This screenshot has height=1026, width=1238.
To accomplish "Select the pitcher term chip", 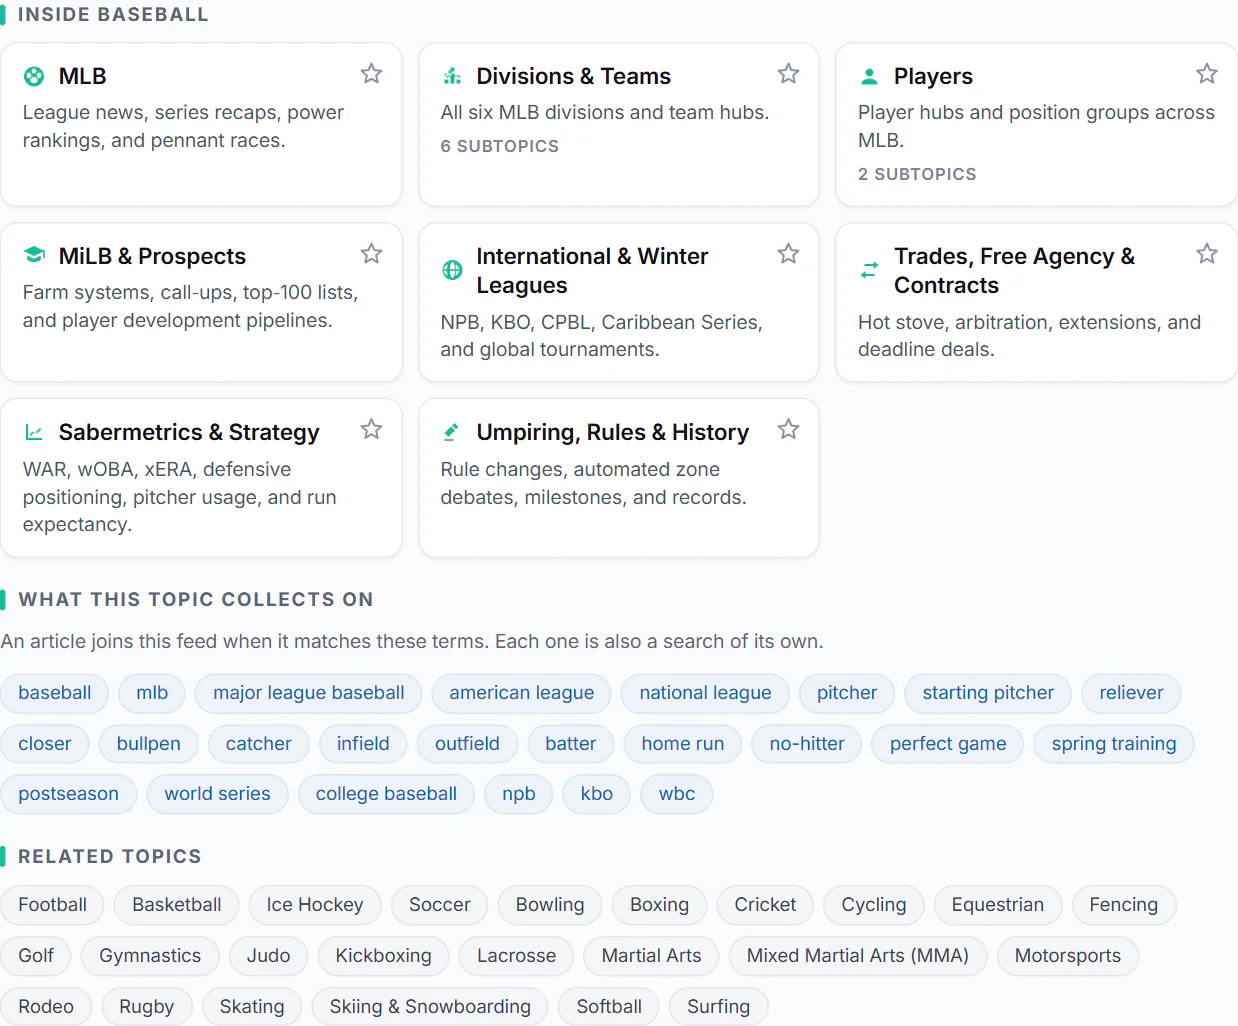I will click(847, 693).
